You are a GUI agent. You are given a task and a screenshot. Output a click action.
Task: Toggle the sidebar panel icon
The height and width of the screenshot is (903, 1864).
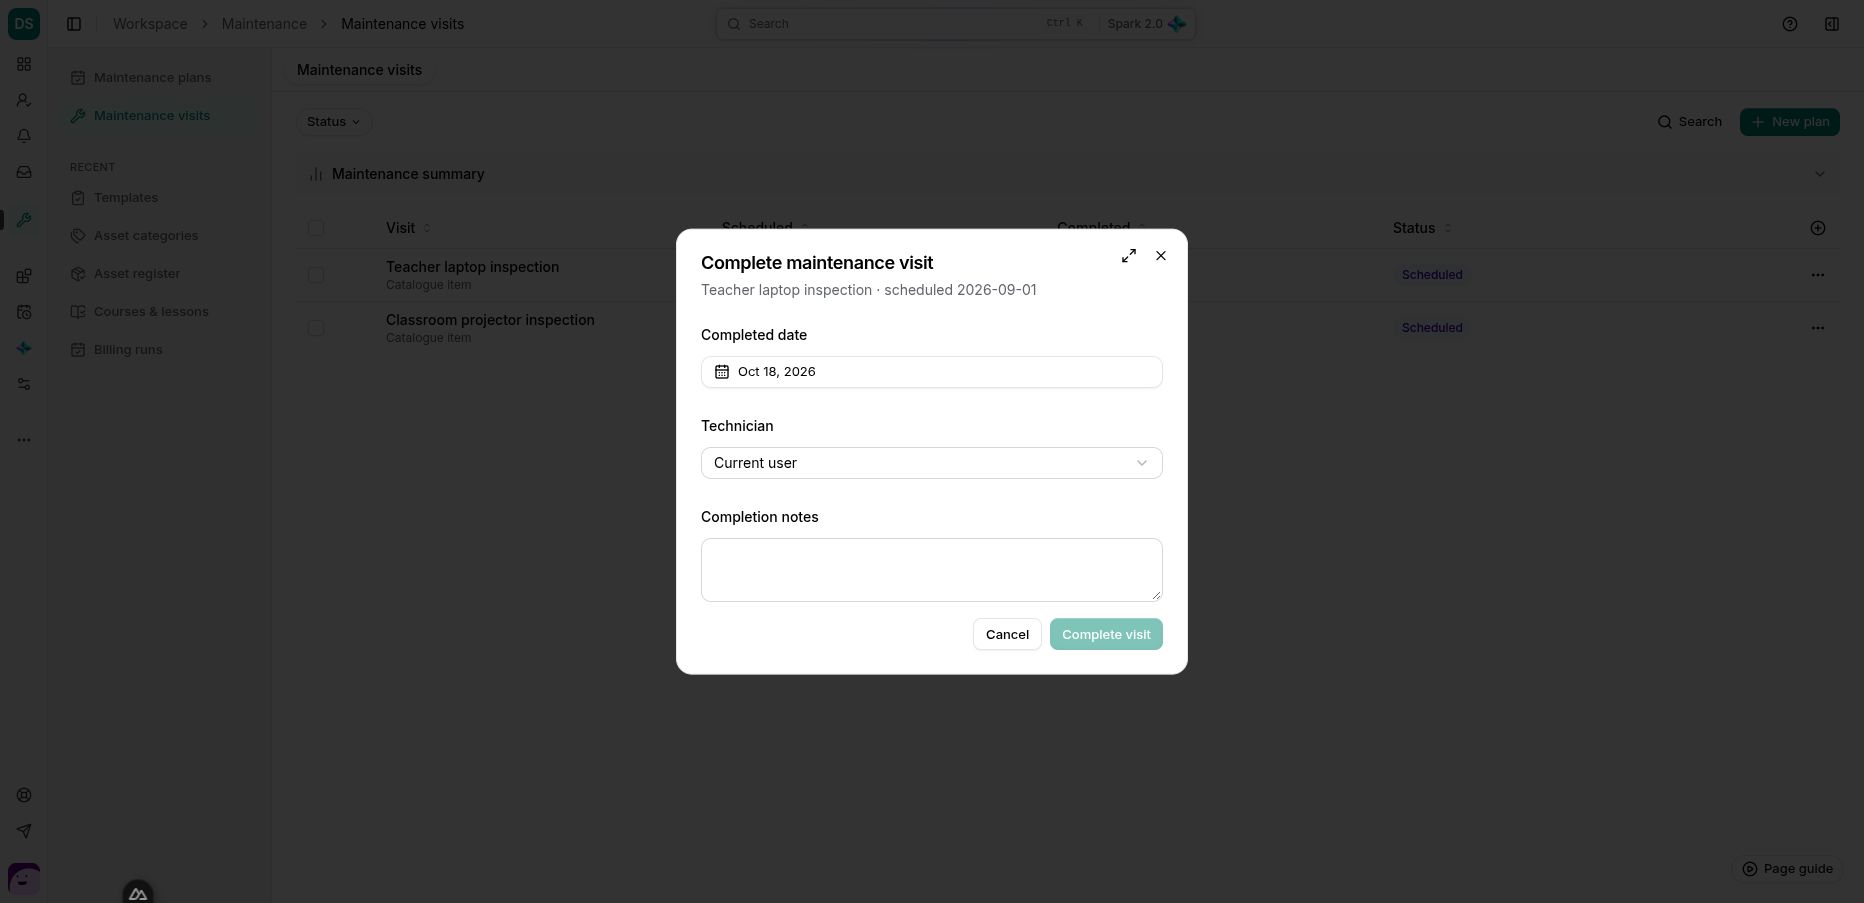point(74,24)
